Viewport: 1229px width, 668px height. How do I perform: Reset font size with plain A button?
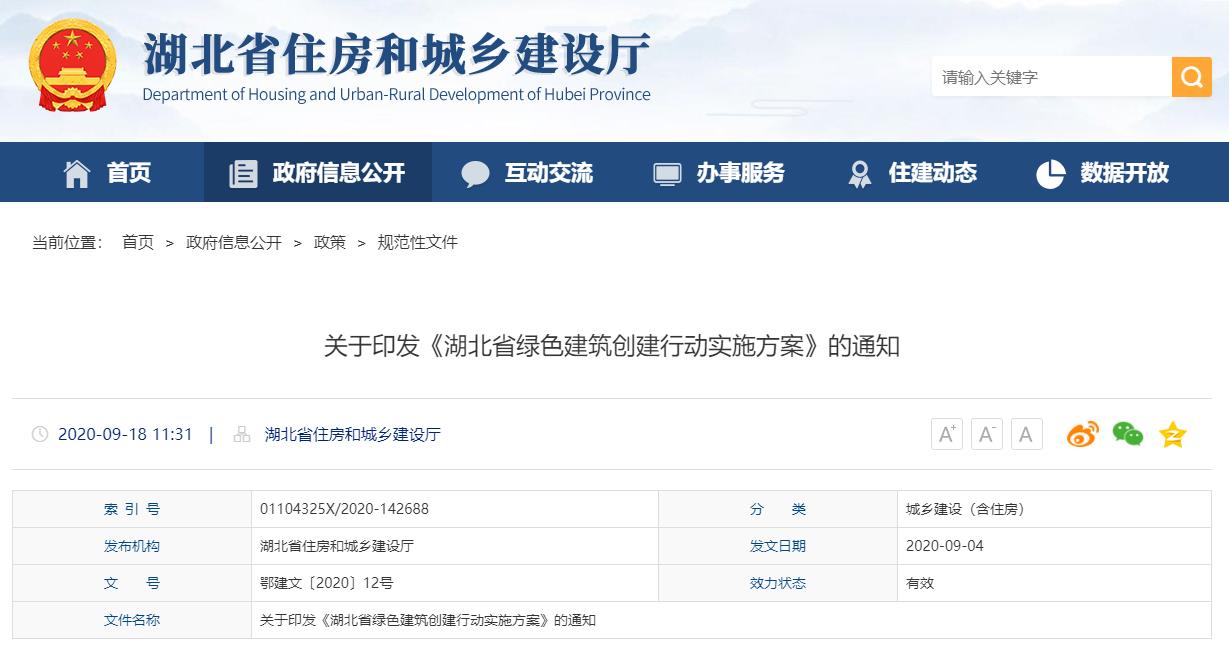tap(1026, 434)
